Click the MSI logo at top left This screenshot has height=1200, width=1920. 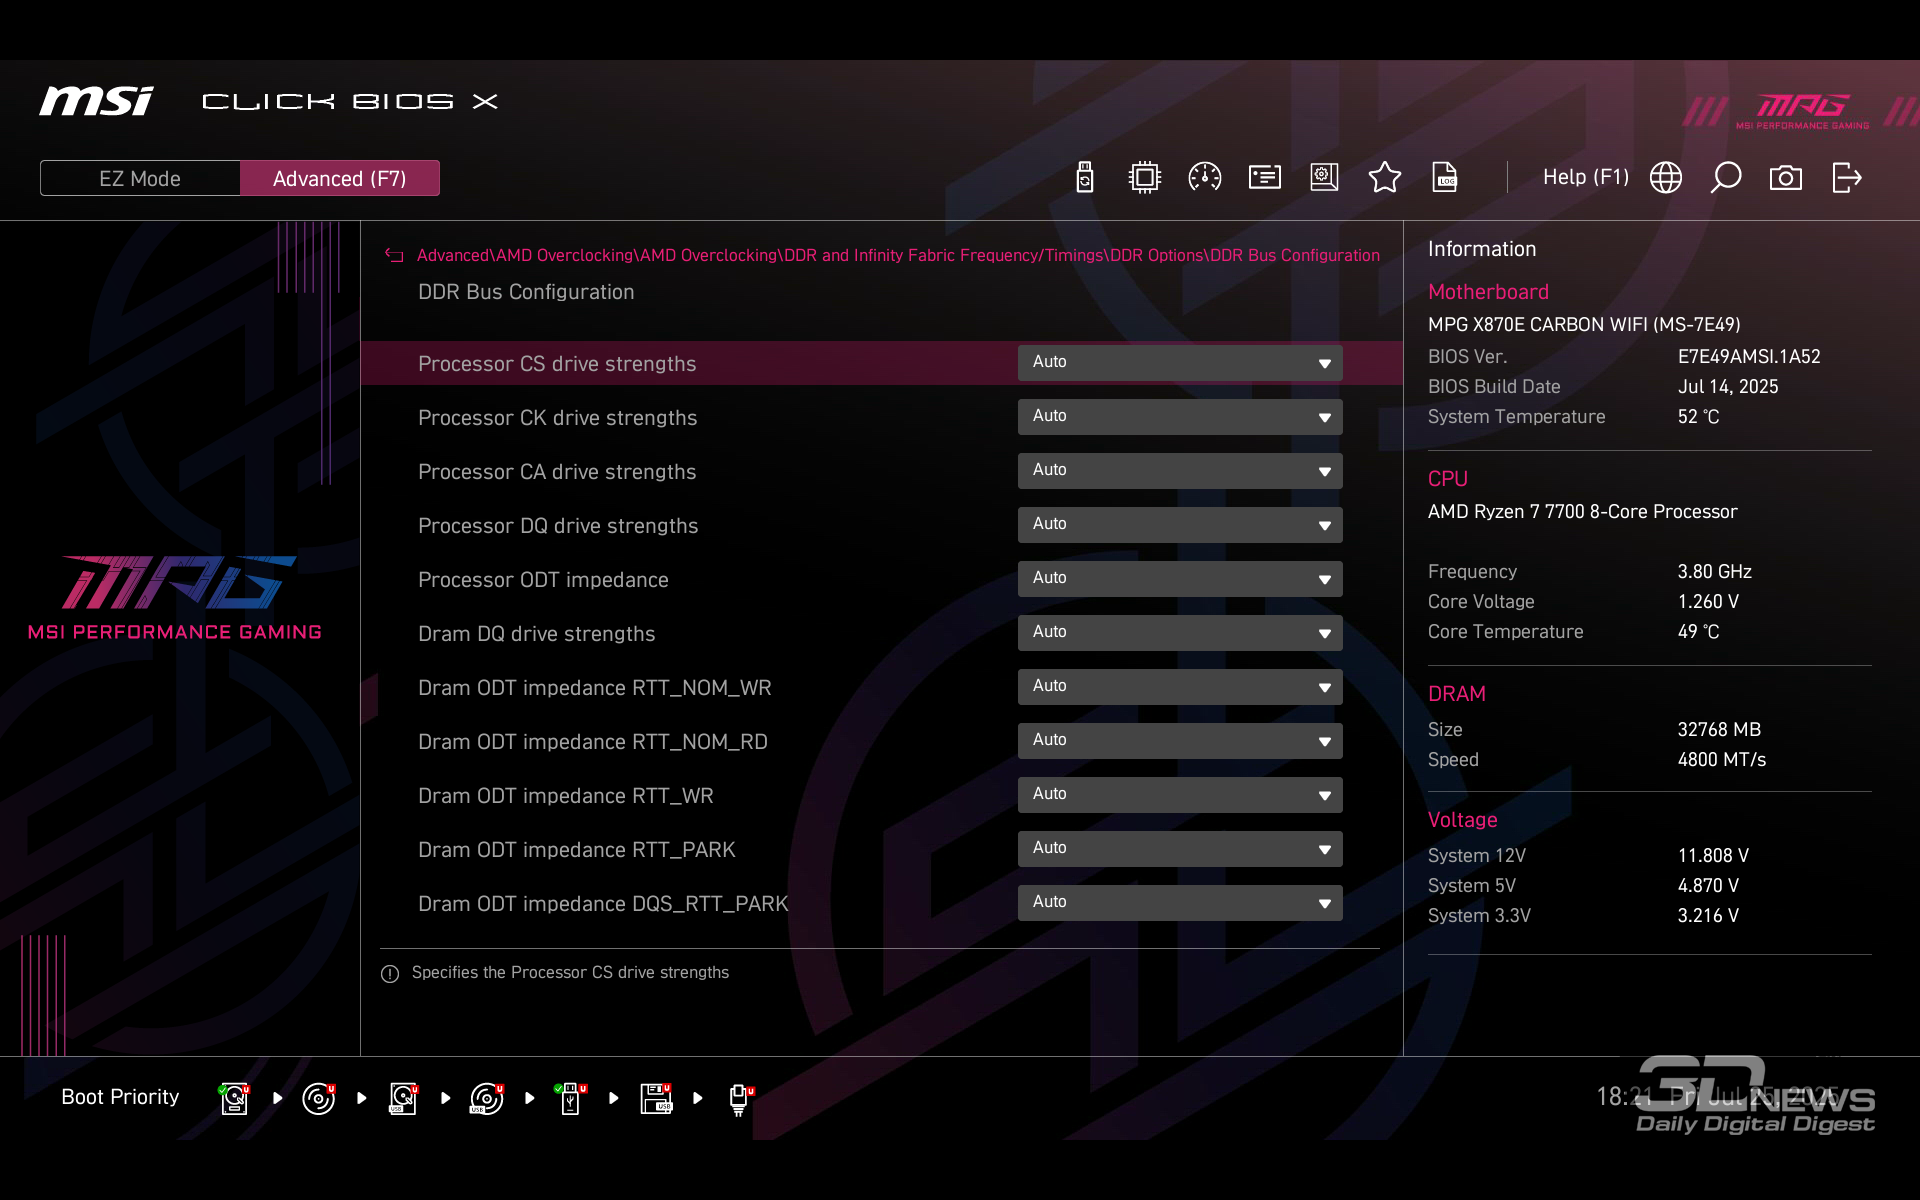click(x=96, y=101)
